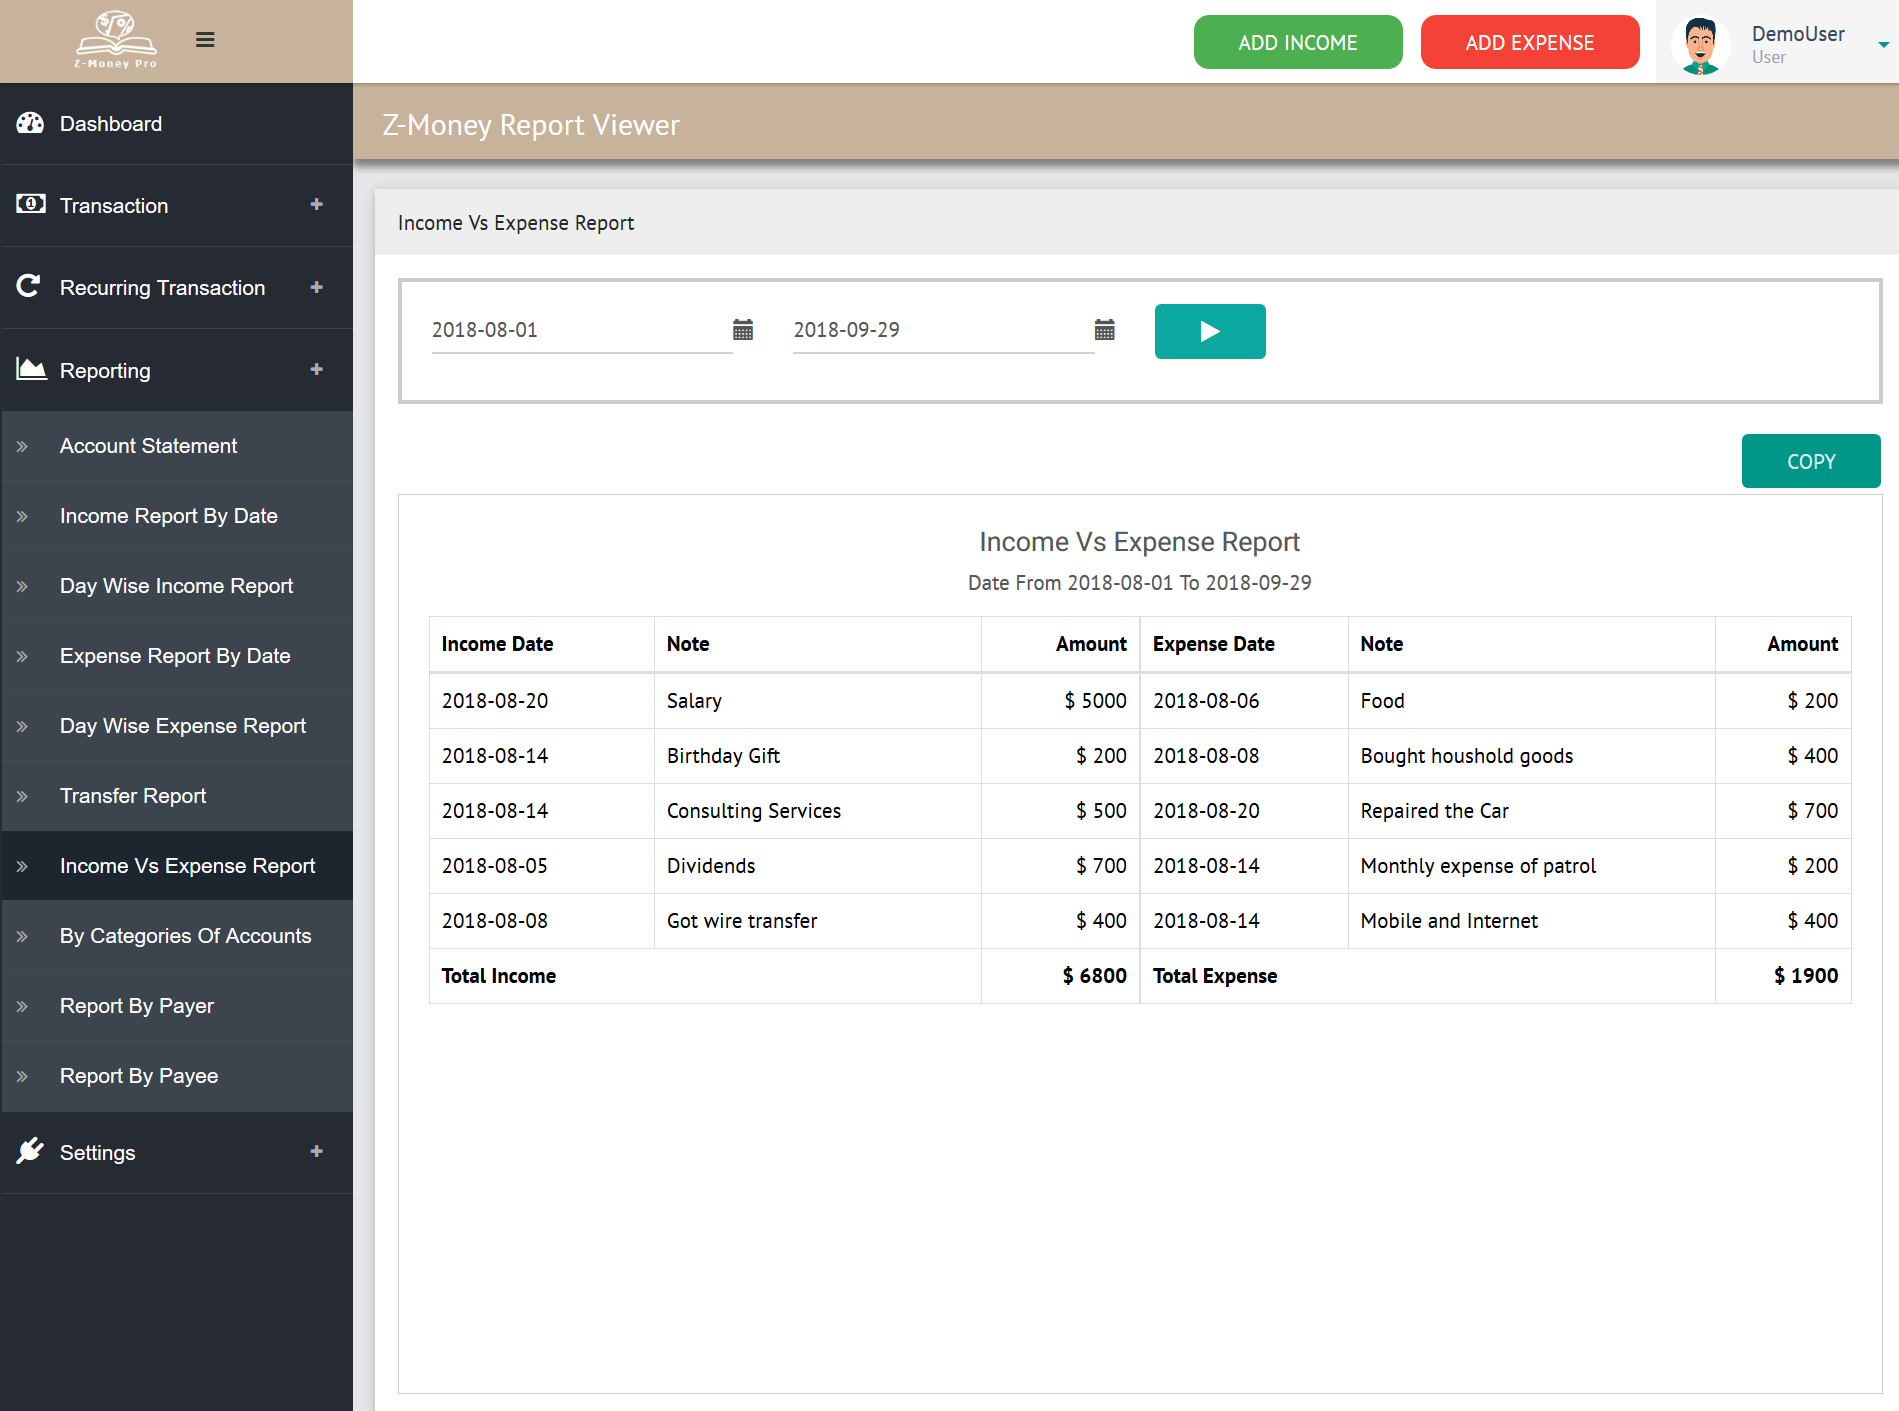Viewport: 1899px width, 1411px height.
Task: Expand the Recurring Transaction plus
Action: click(x=317, y=287)
